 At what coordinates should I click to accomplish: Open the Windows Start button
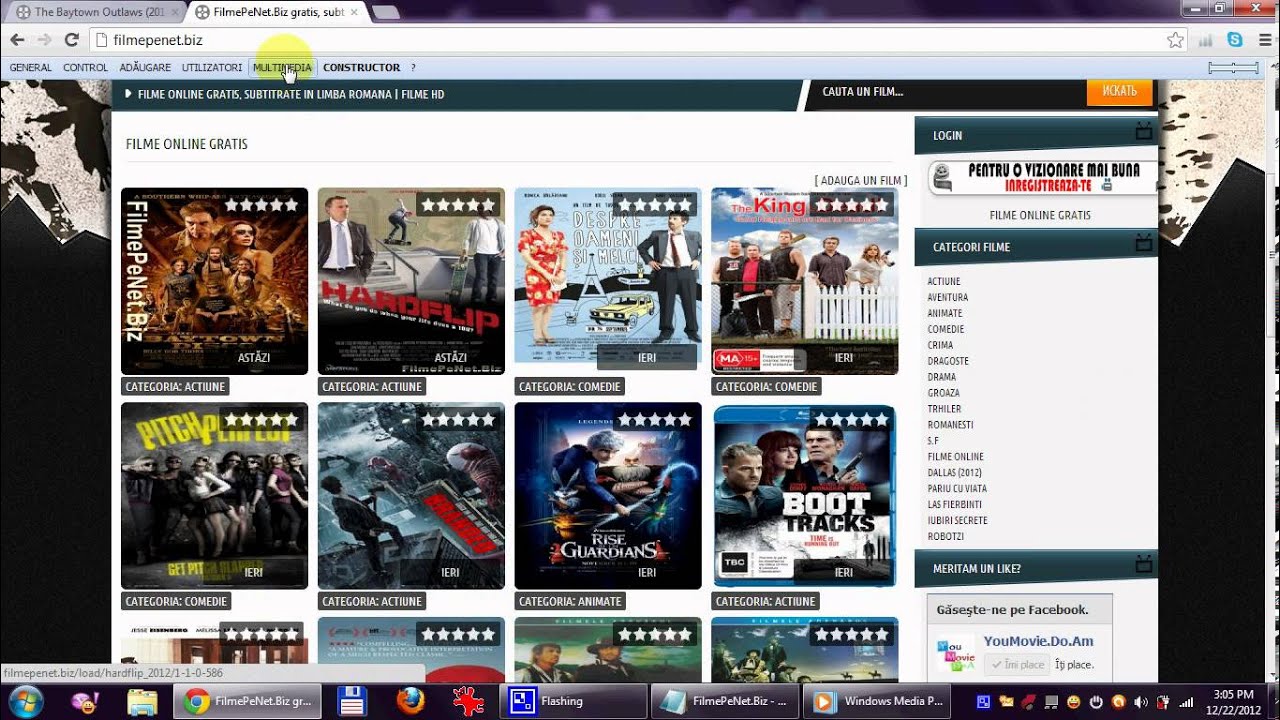tap(25, 701)
